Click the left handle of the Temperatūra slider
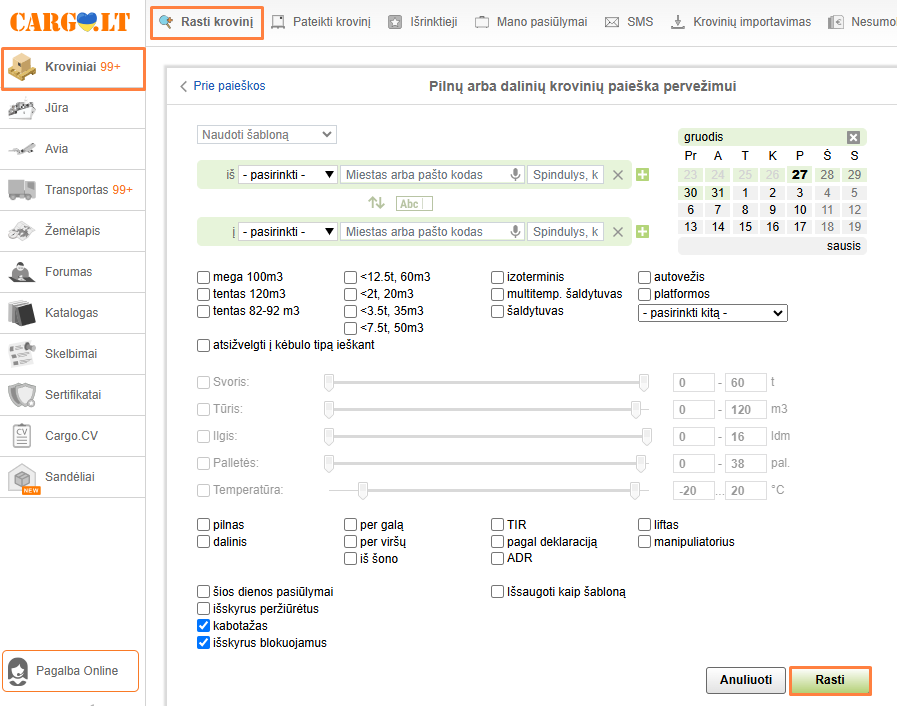 tap(363, 490)
